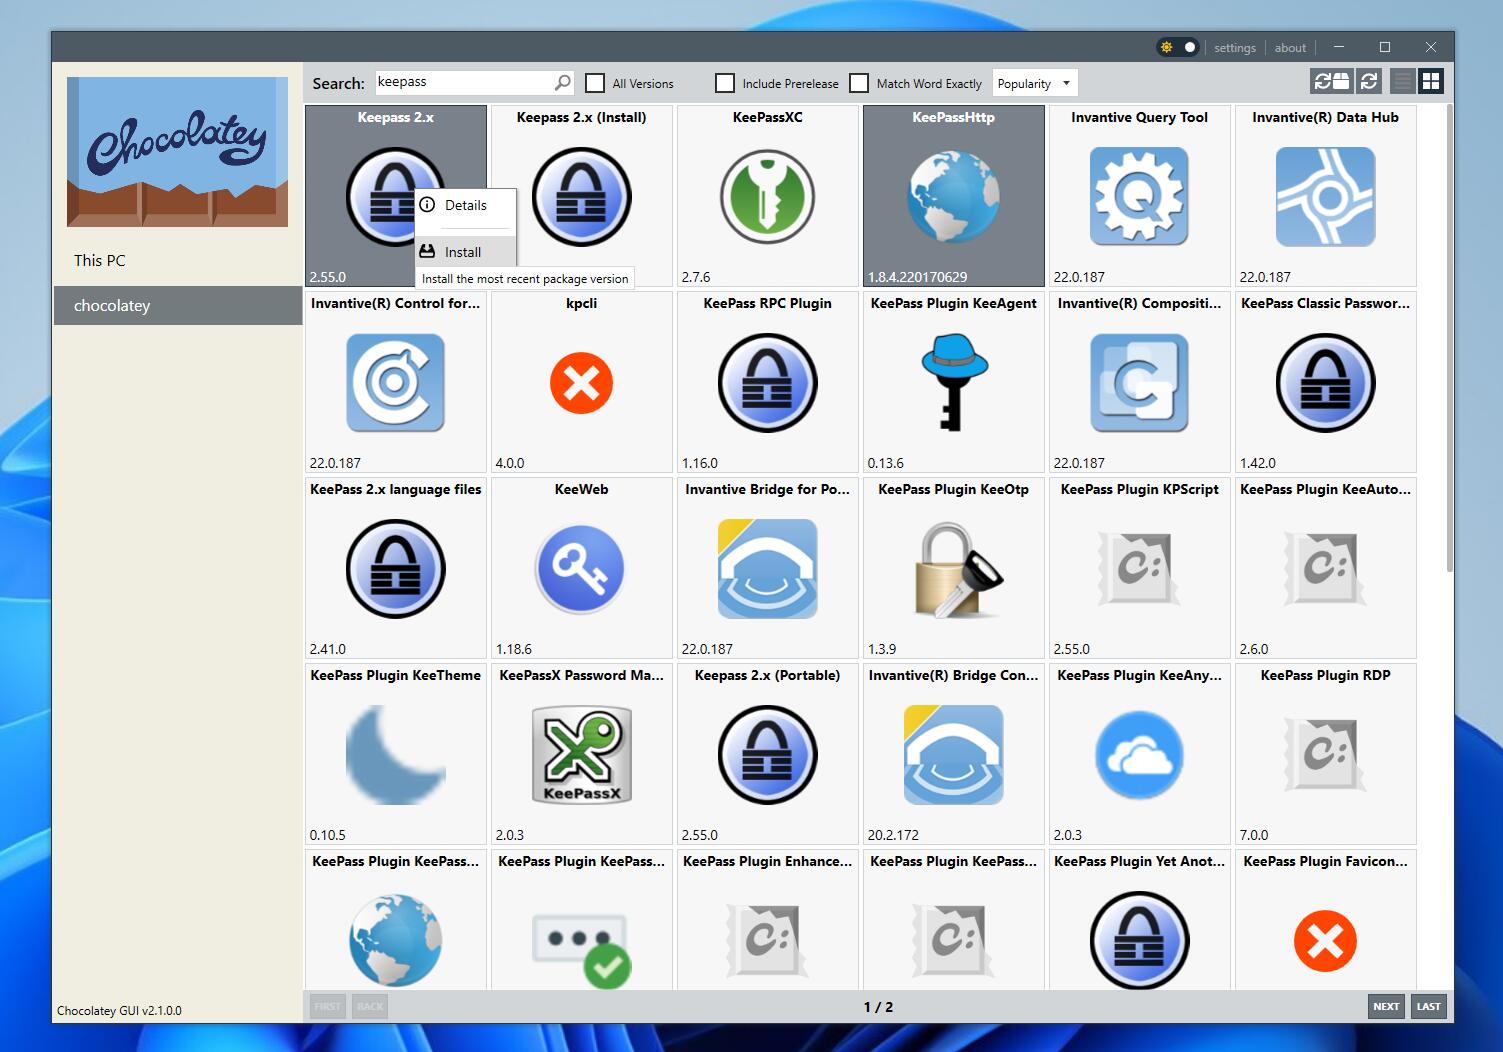The image size is (1503, 1052).
Task: Click the Keepass 2.x (Portable) padlock icon
Action: pos(767,755)
